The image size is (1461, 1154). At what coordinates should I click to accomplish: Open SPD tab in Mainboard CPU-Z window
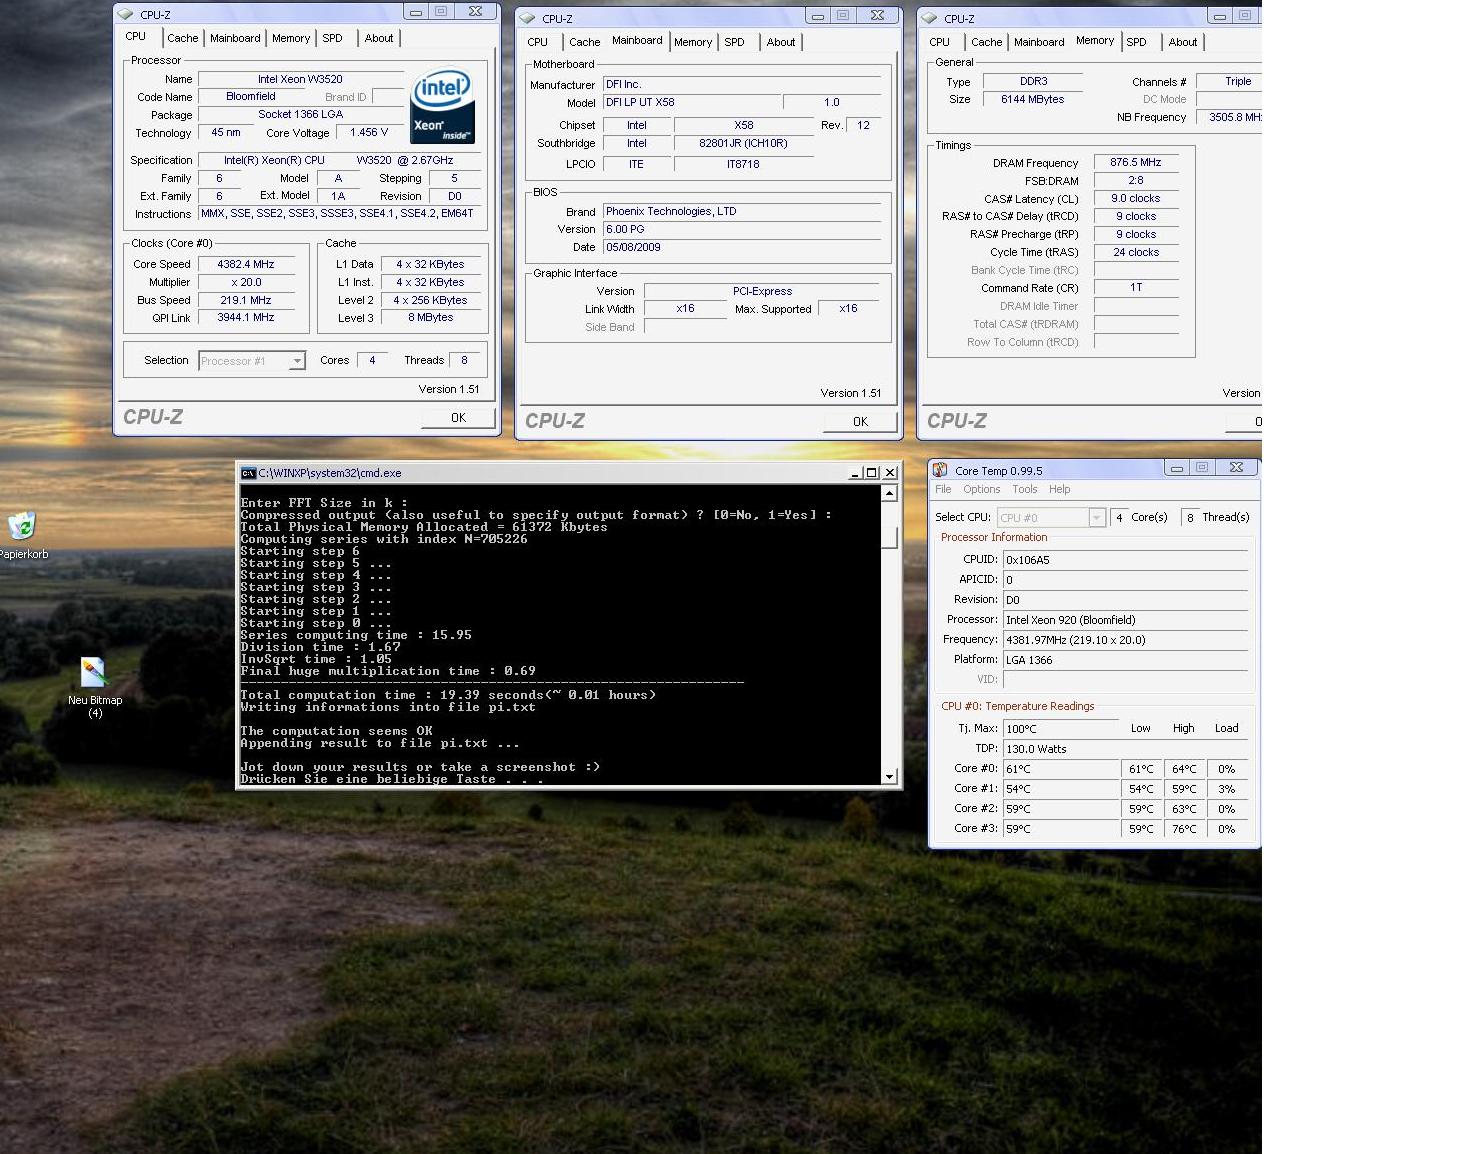[x=734, y=42]
